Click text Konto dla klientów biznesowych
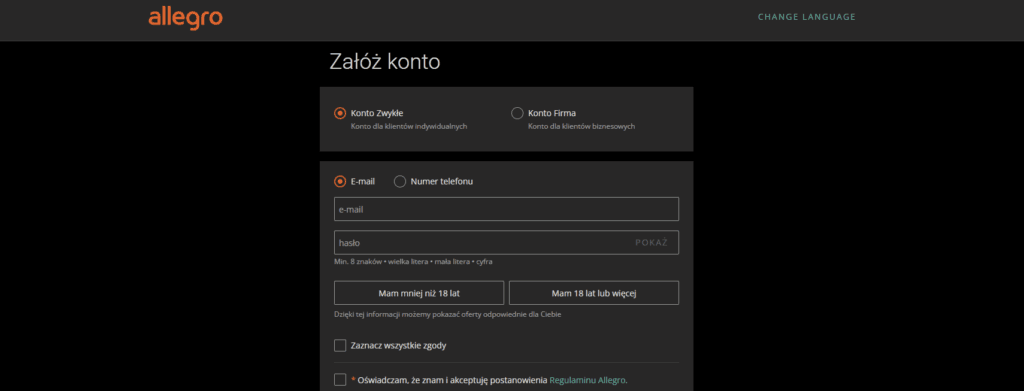The width and height of the screenshot is (1024, 391). [x=581, y=127]
